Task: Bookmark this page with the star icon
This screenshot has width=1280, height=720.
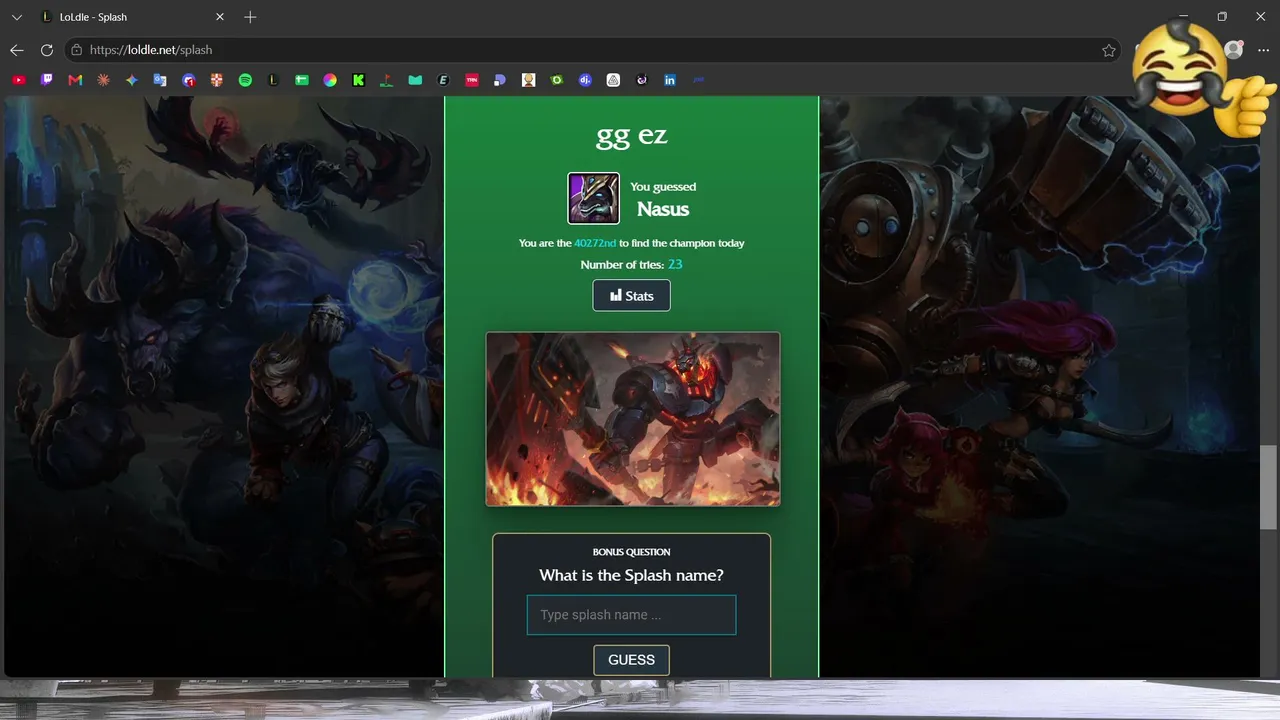Action: [1109, 50]
